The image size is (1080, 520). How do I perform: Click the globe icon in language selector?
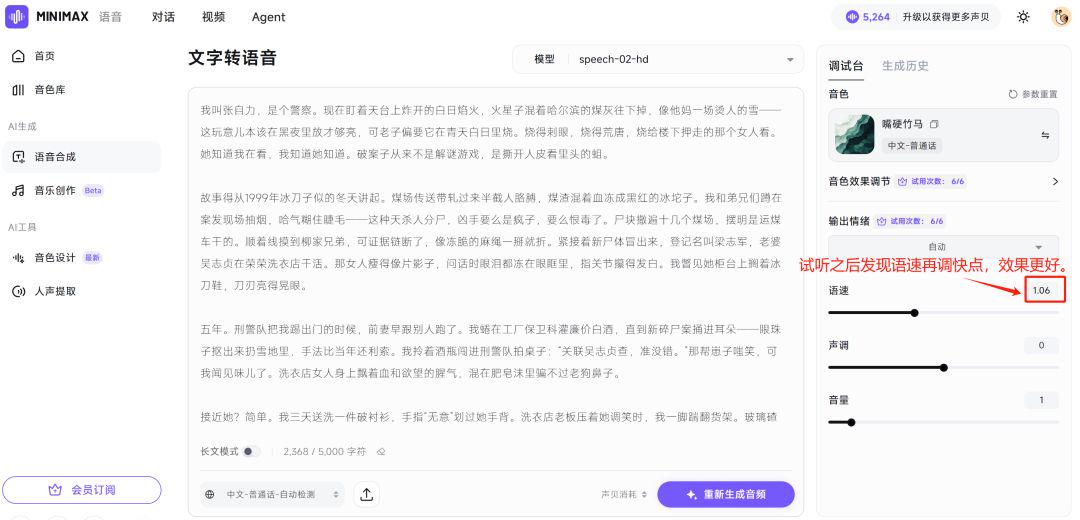click(210, 495)
